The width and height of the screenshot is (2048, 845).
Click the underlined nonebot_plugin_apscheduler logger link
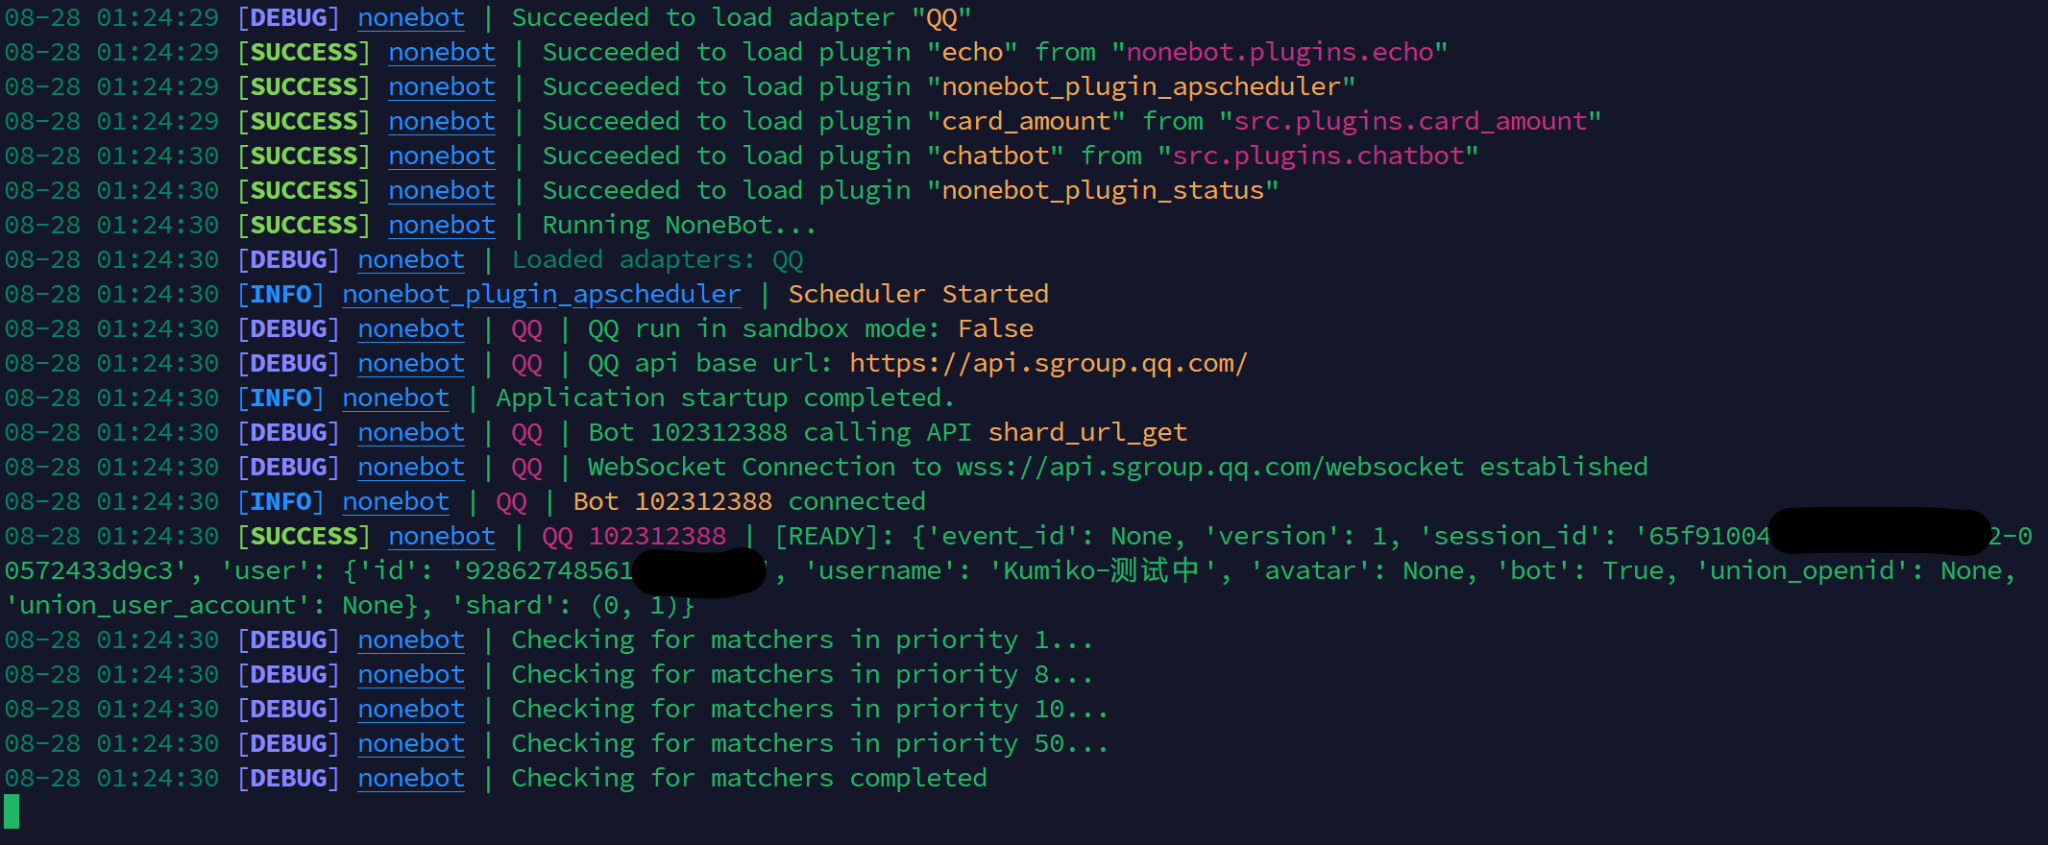pyautogui.click(x=541, y=295)
